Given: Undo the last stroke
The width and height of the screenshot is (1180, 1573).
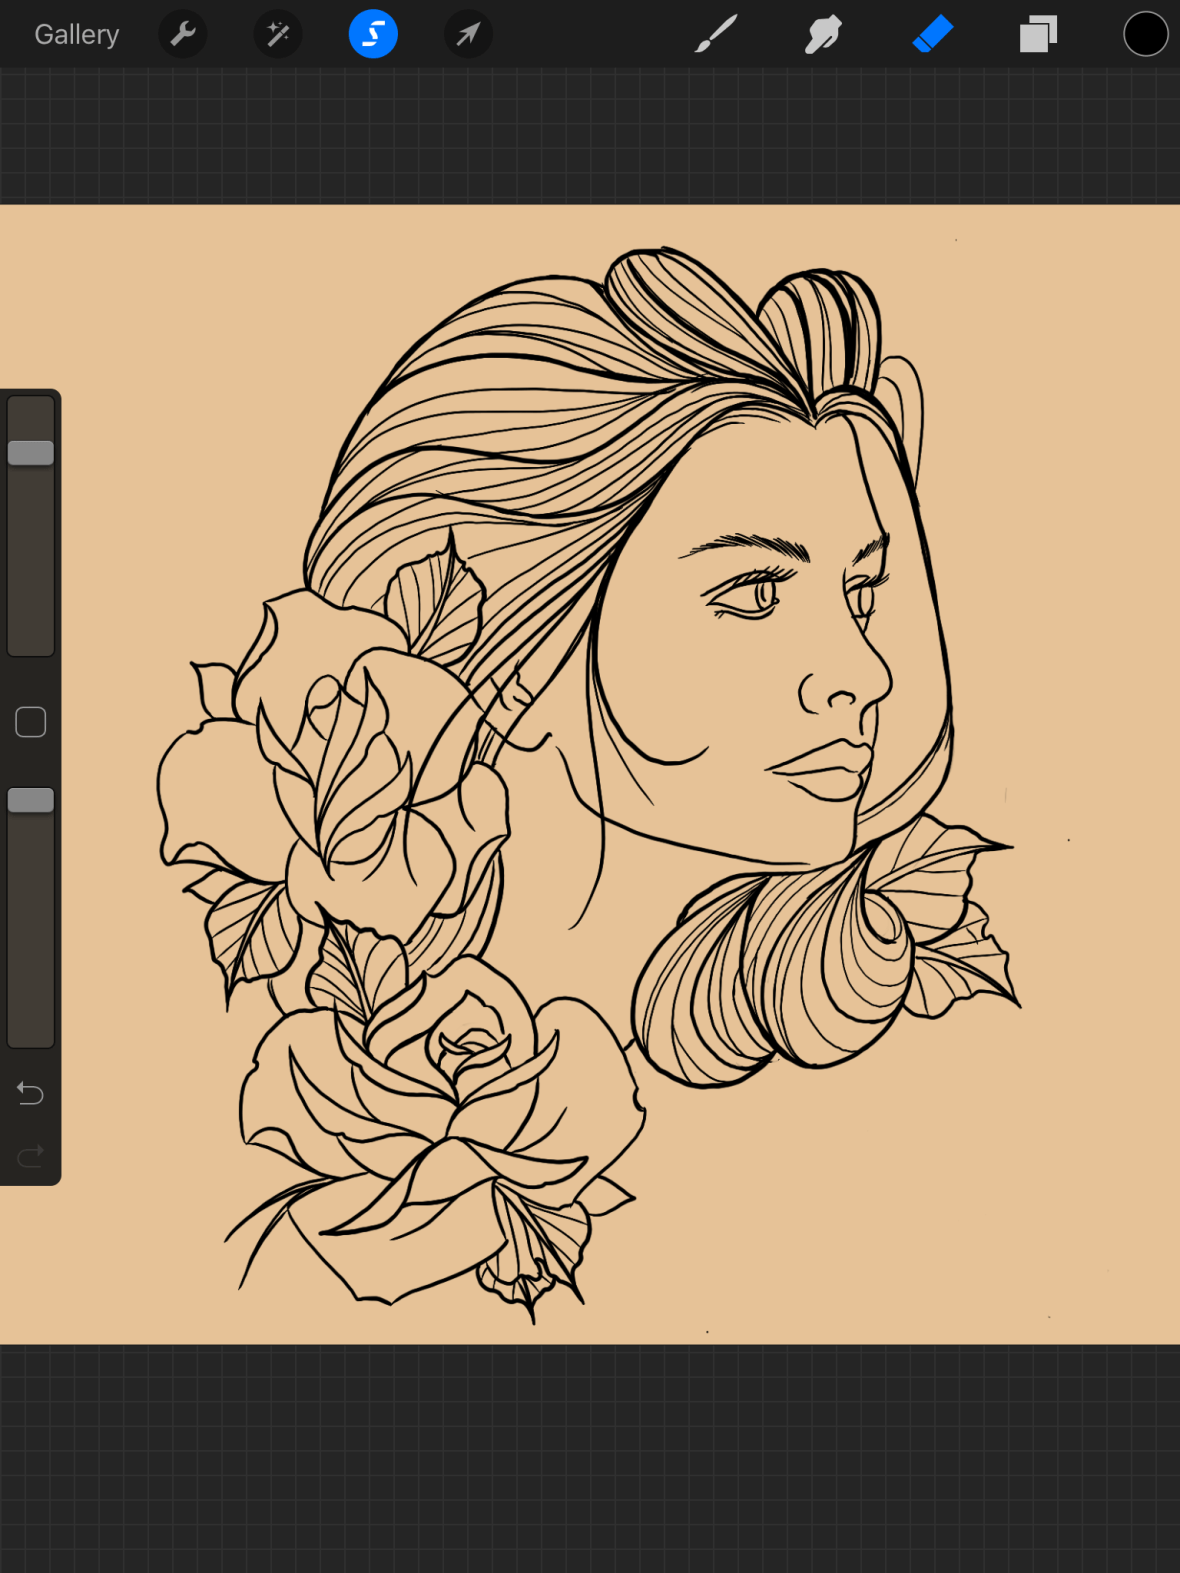Looking at the screenshot, I should [x=31, y=1093].
